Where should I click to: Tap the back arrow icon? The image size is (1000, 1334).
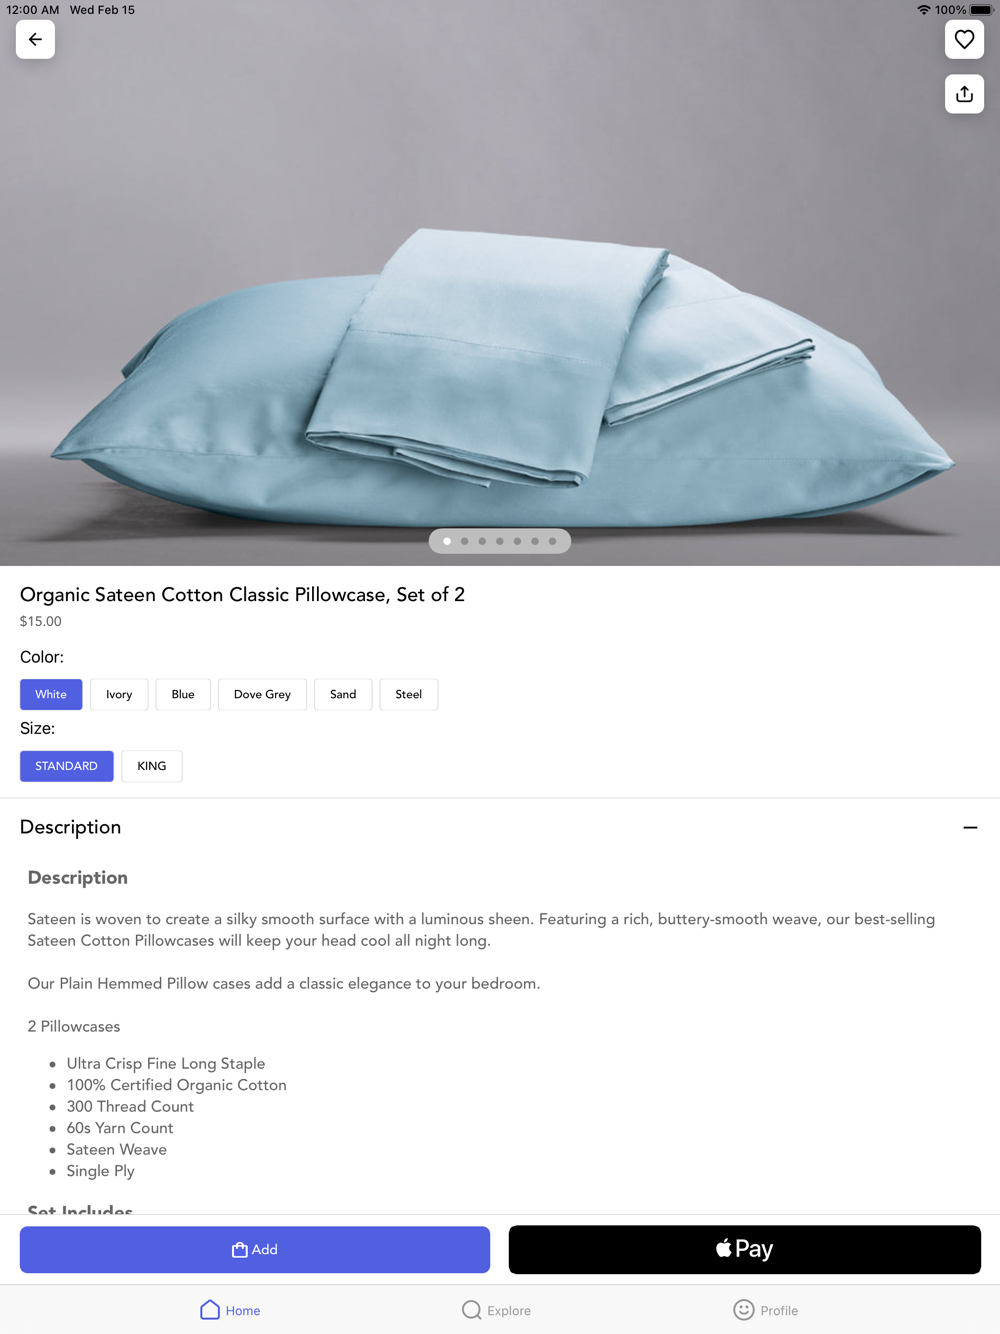35,40
